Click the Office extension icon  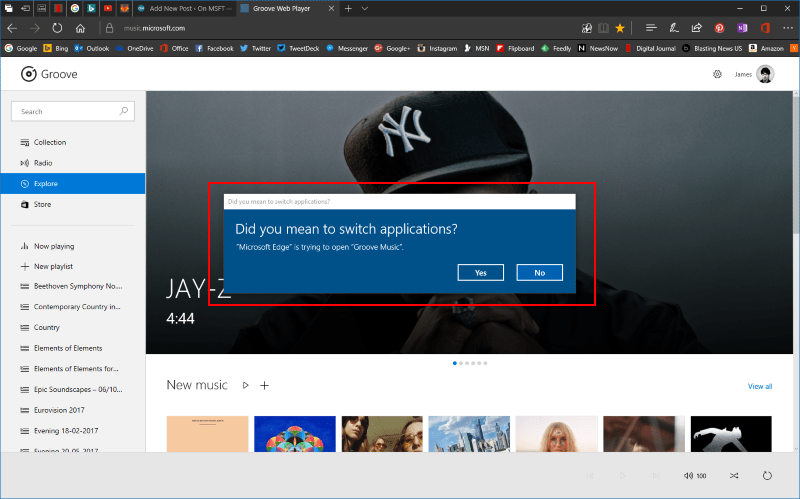coord(765,29)
